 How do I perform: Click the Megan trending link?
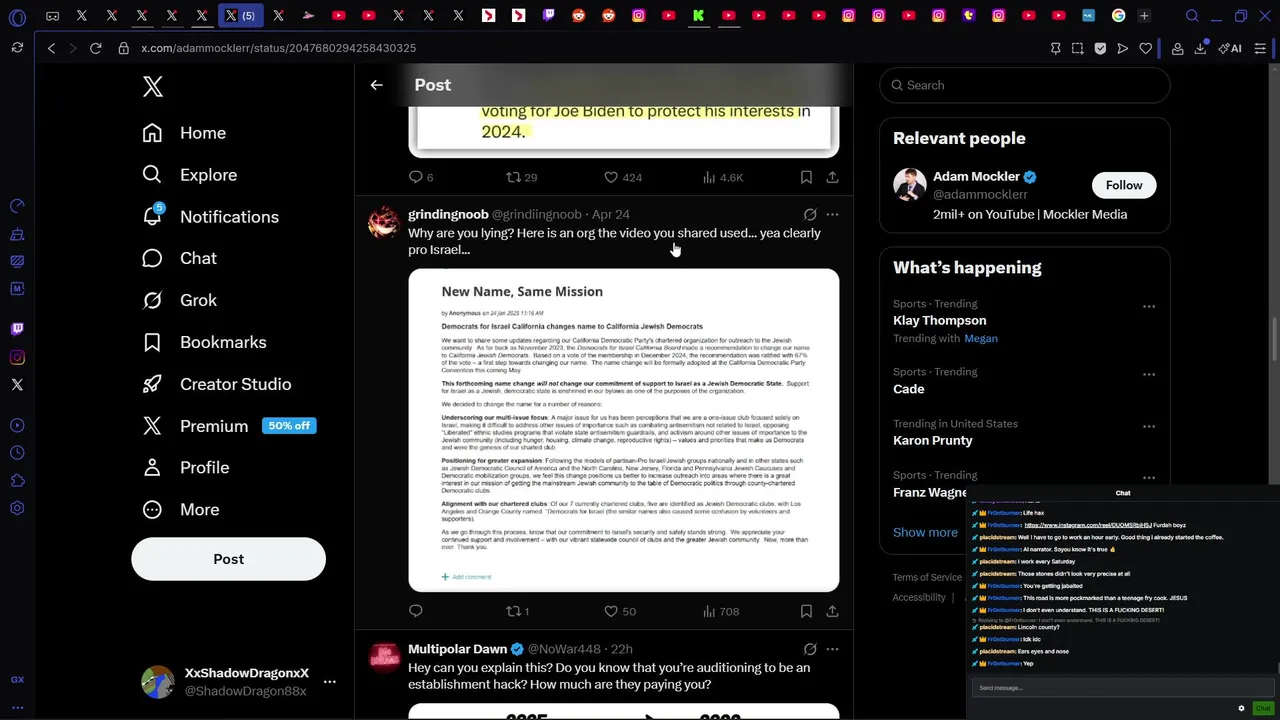click(x=980, y=338)
